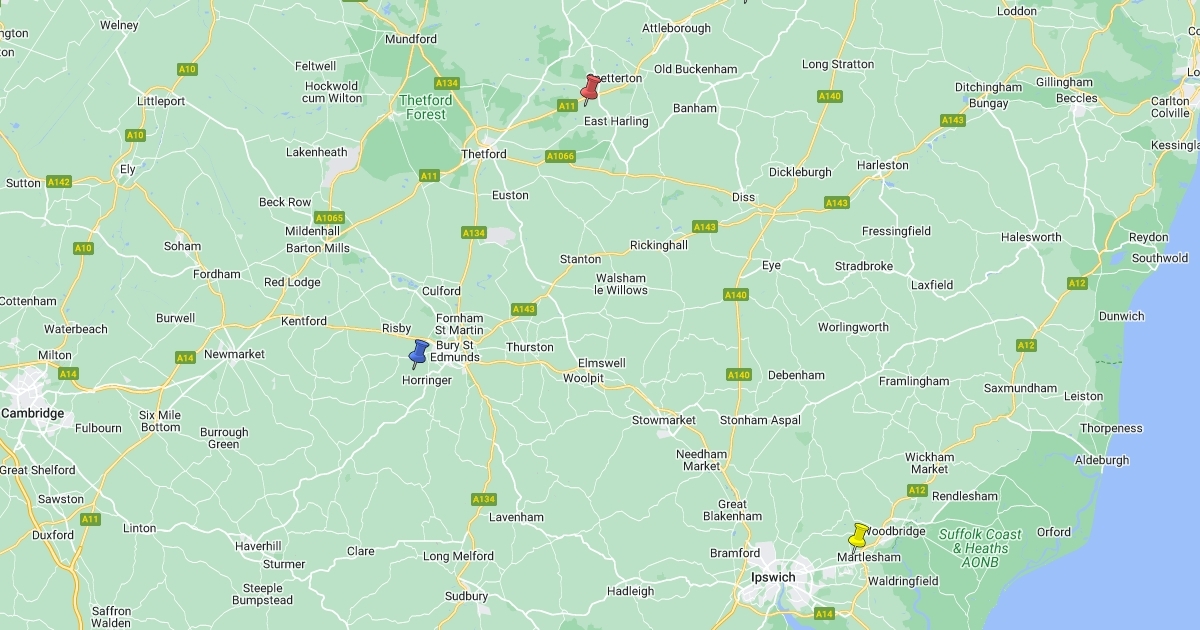The width and height of the screenshot is (1200, 630).
Task: Click the A142 road badge near Sutton
Action: (x=59, y=182)
